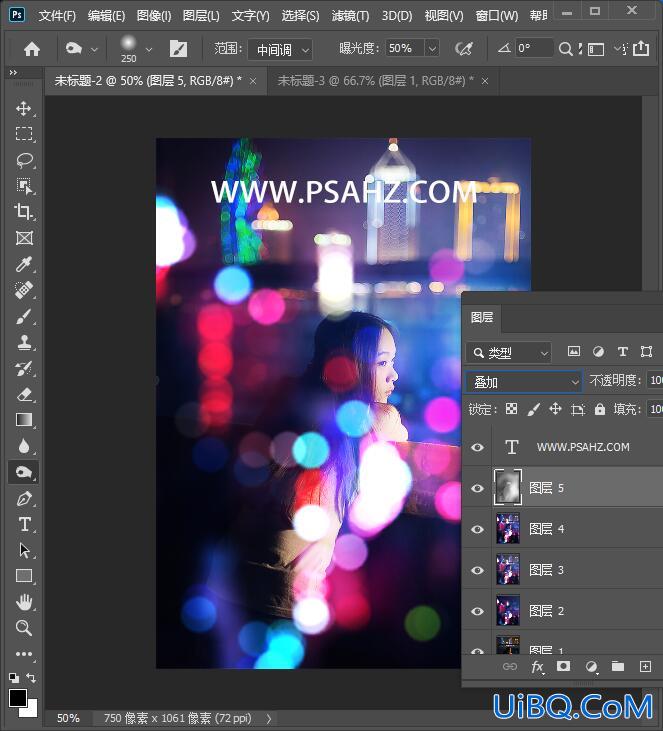Open the tool preset picker arrow

pos(94,49)
